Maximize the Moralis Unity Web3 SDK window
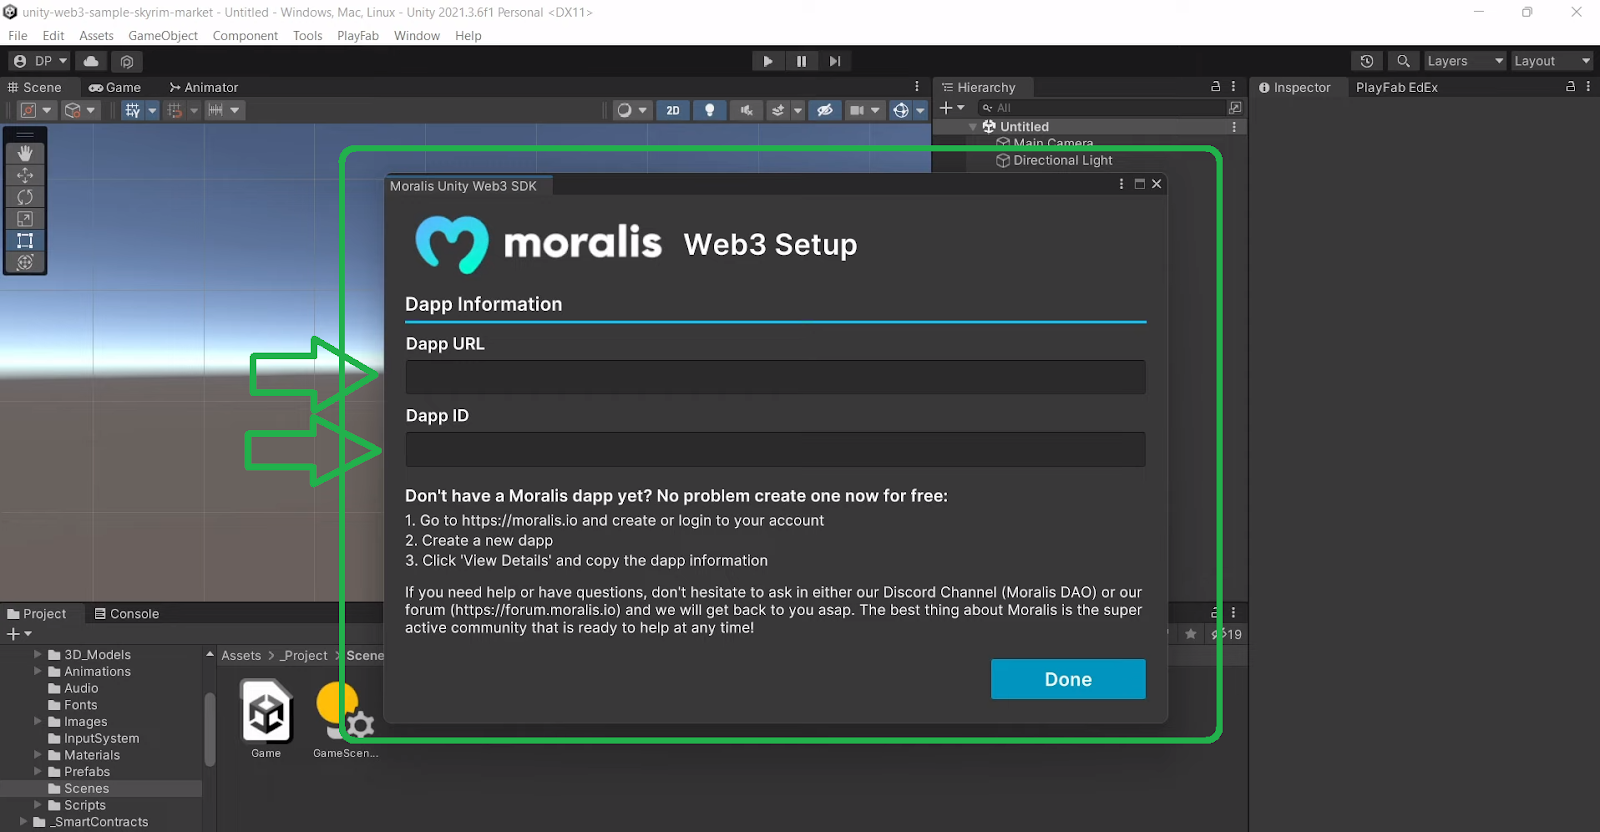The width and height of the screenshot is (1600, 832). point(1139,184)
